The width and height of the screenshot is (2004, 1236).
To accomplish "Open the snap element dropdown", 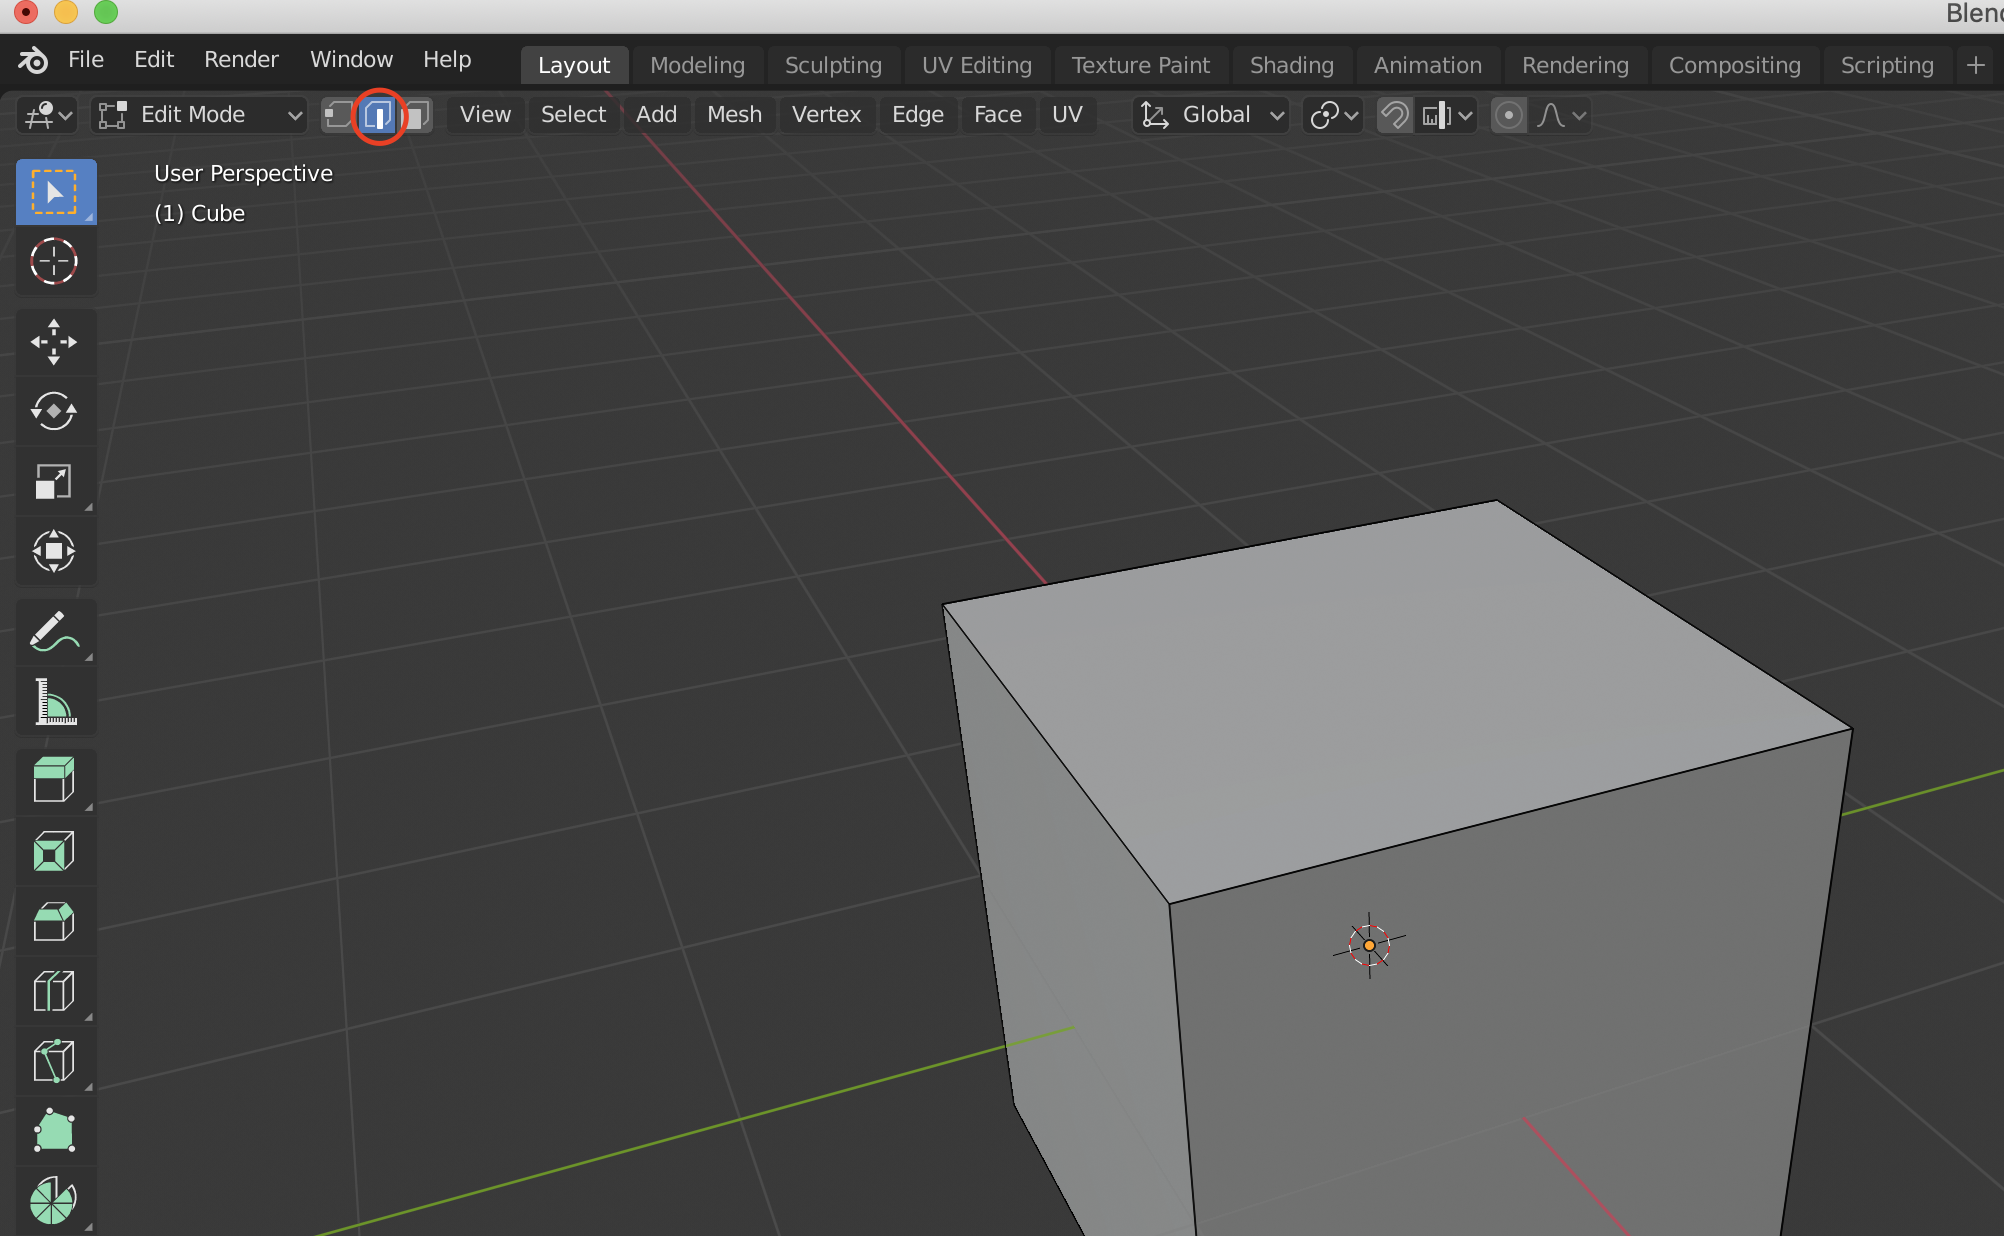I will pos(1446,115).
